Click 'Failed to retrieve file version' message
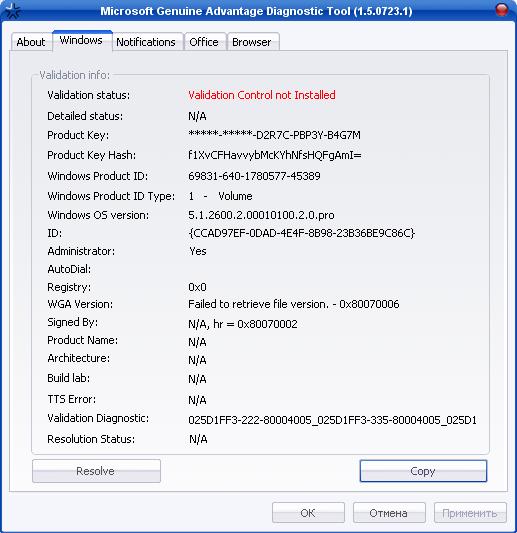Image resolution: width=517 pixels, height=533 pixels. 294,304
